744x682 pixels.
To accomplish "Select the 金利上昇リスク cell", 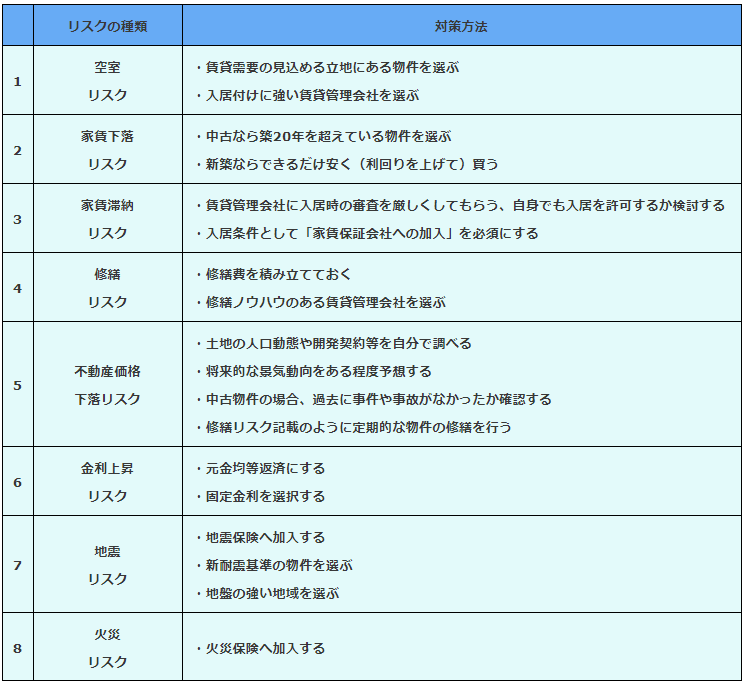I will (x=108, y=482).
